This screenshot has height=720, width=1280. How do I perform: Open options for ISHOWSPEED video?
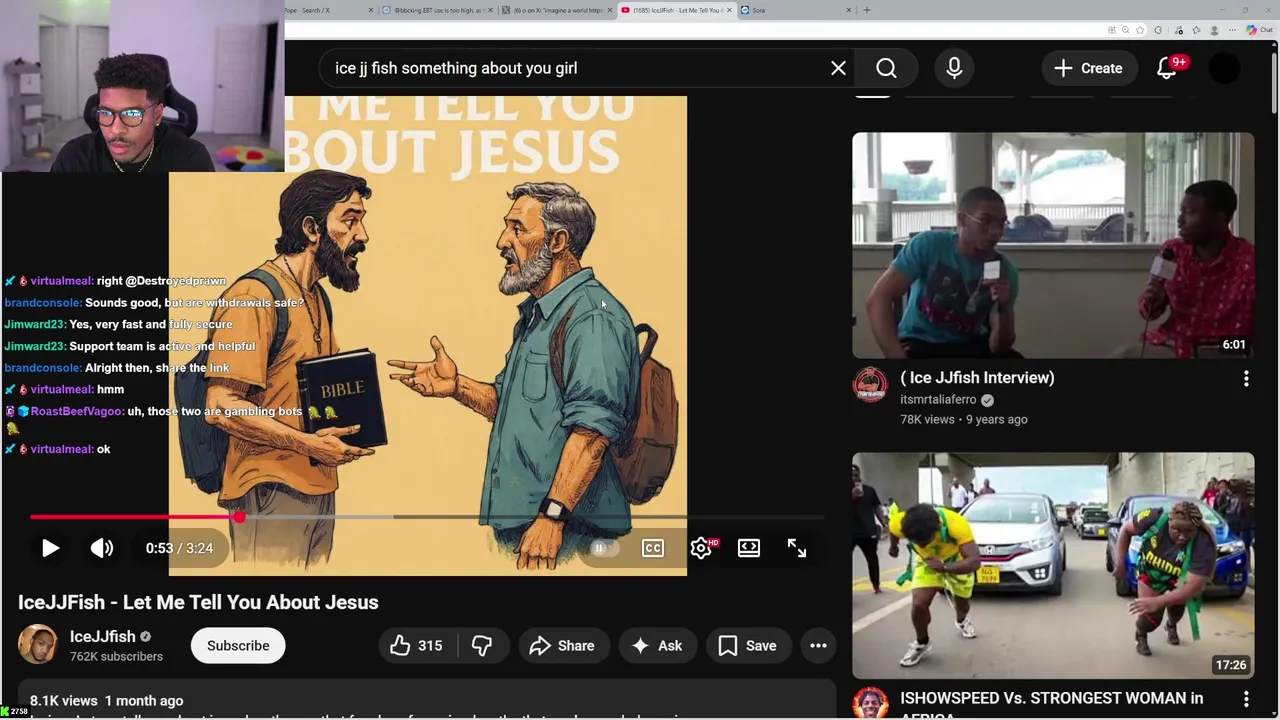(x=1246, y=699)
